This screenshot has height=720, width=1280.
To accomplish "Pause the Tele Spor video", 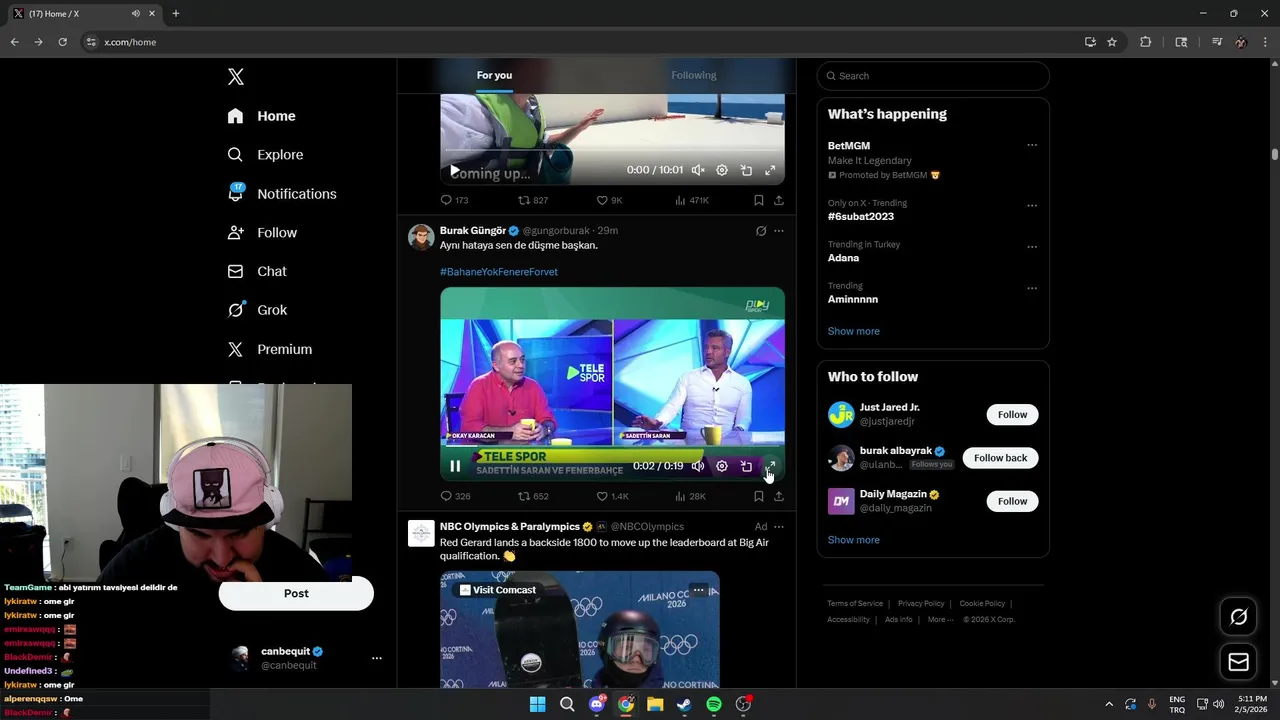I will (455, 466).
